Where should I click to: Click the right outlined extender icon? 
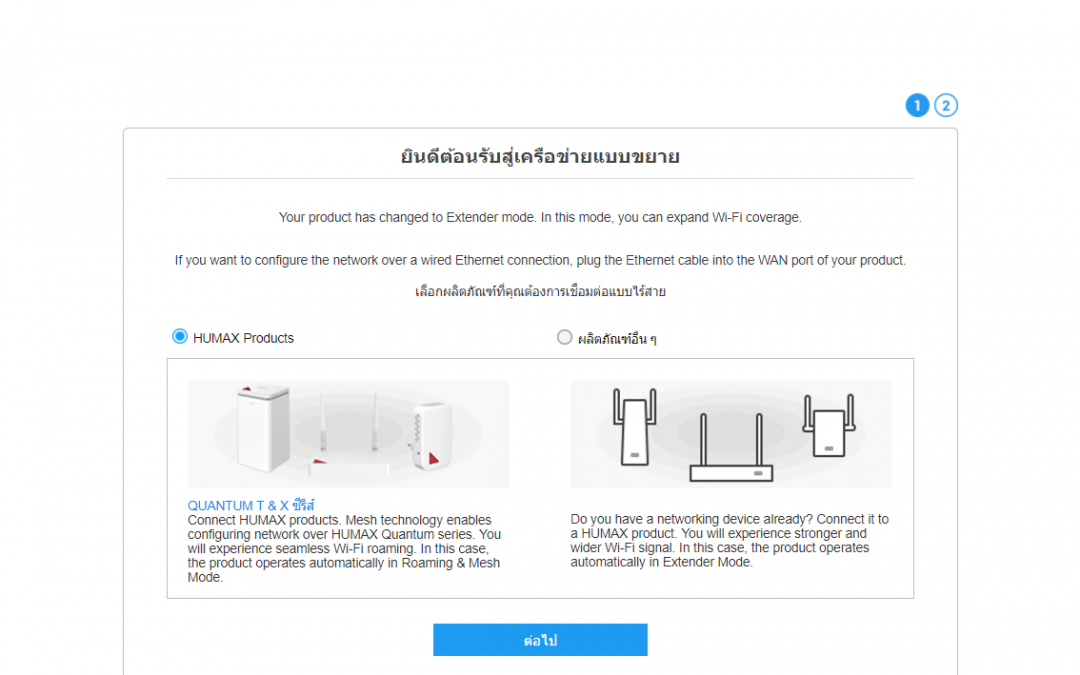click(829, 426)
